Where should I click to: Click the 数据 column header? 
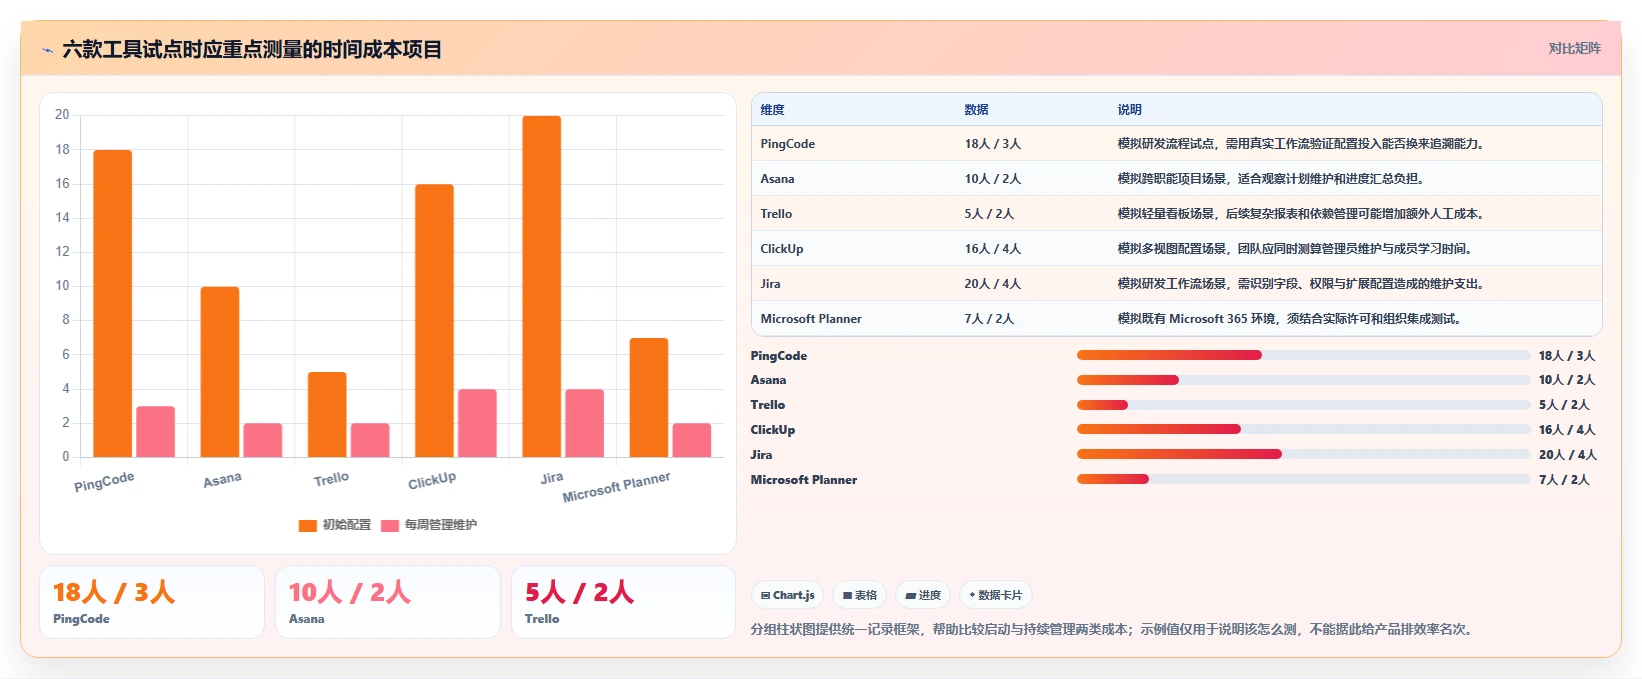(976, 110)
